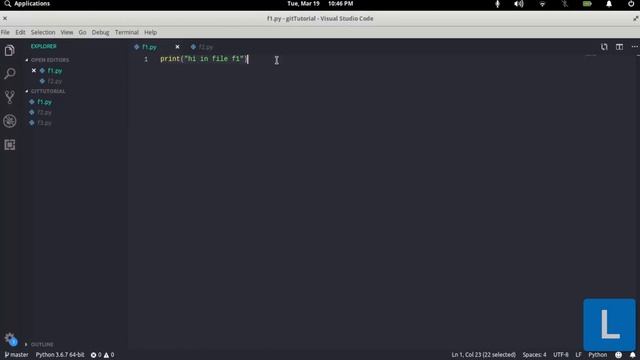Click the Split Editor icon
This screenshot has width=640, height=360.
click(620, 47)
